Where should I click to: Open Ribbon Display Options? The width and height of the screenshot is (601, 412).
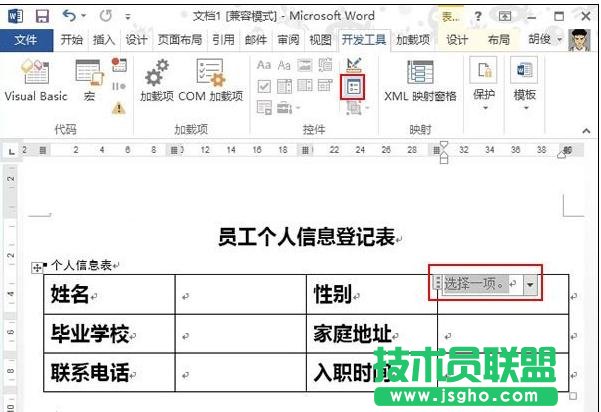(505, 16)
